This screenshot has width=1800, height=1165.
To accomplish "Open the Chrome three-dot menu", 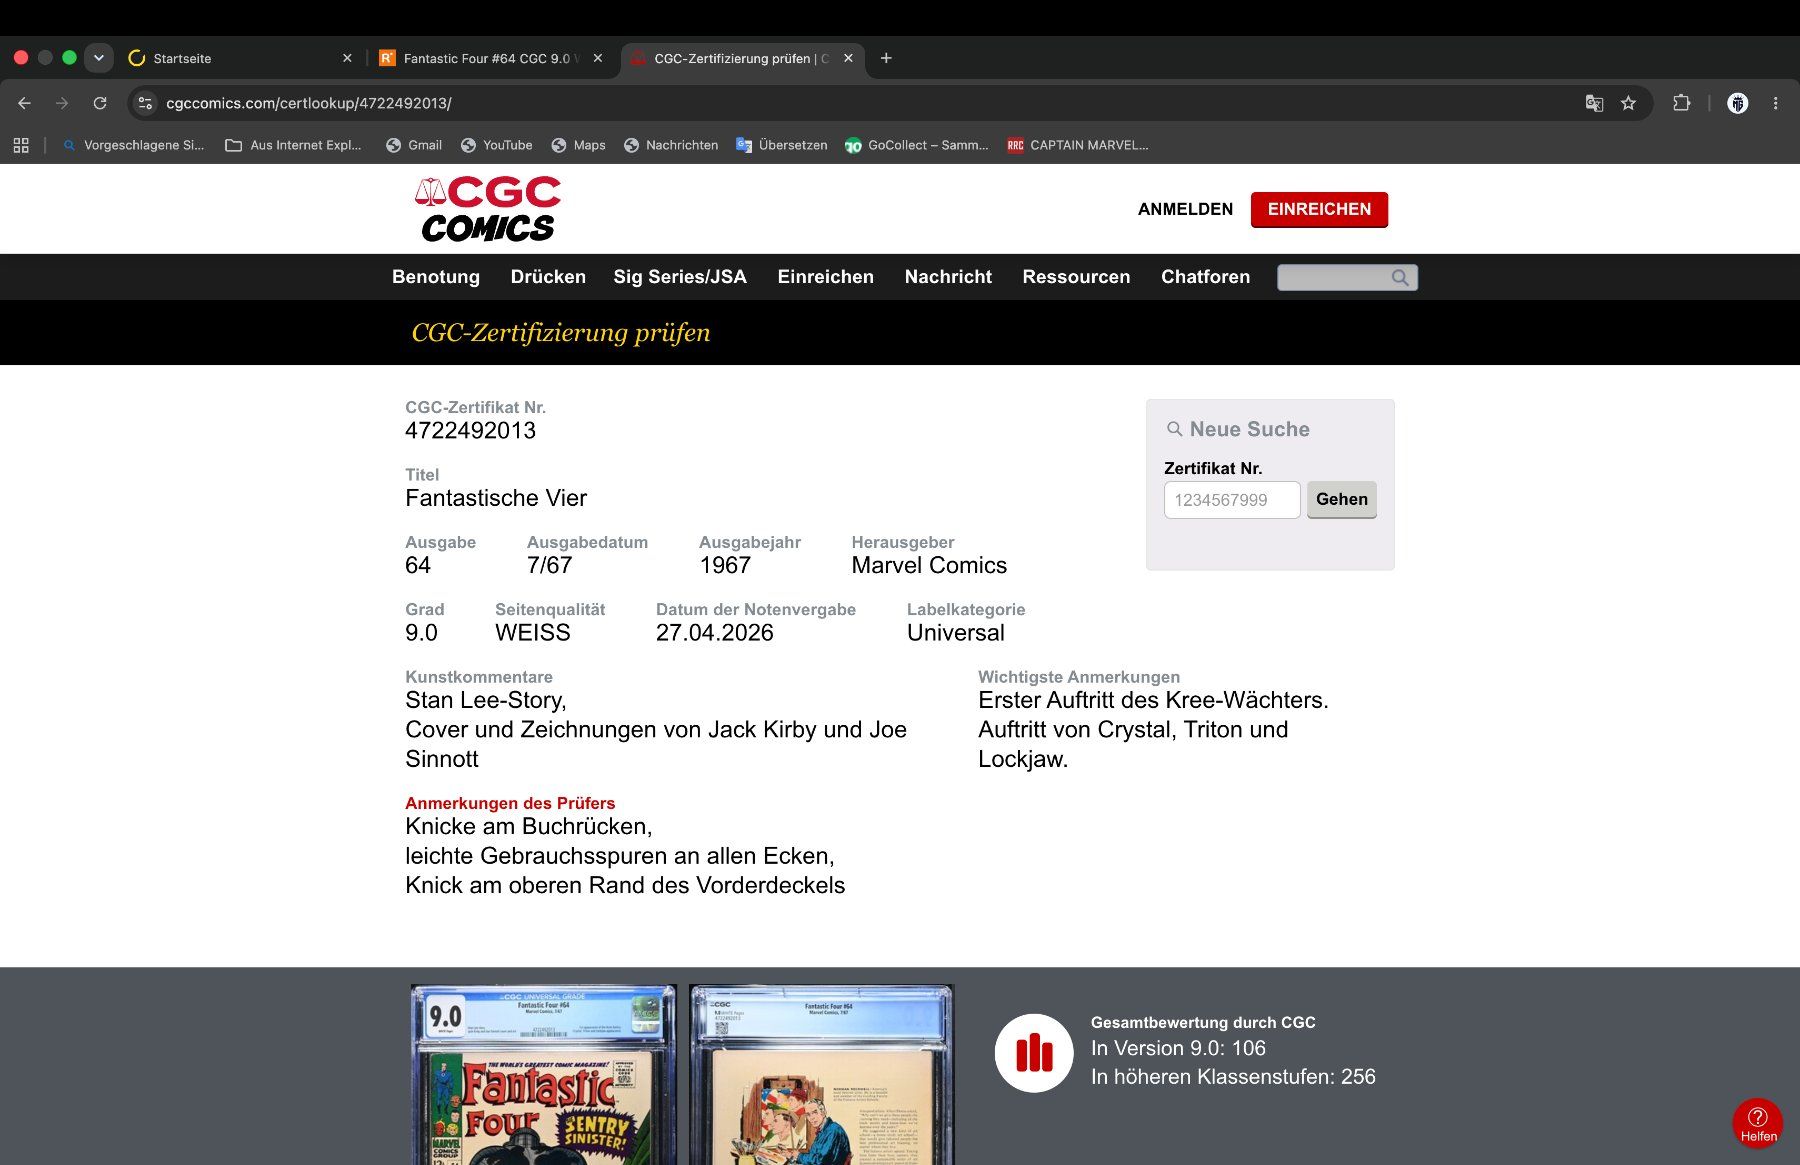I will (1775, 103).
